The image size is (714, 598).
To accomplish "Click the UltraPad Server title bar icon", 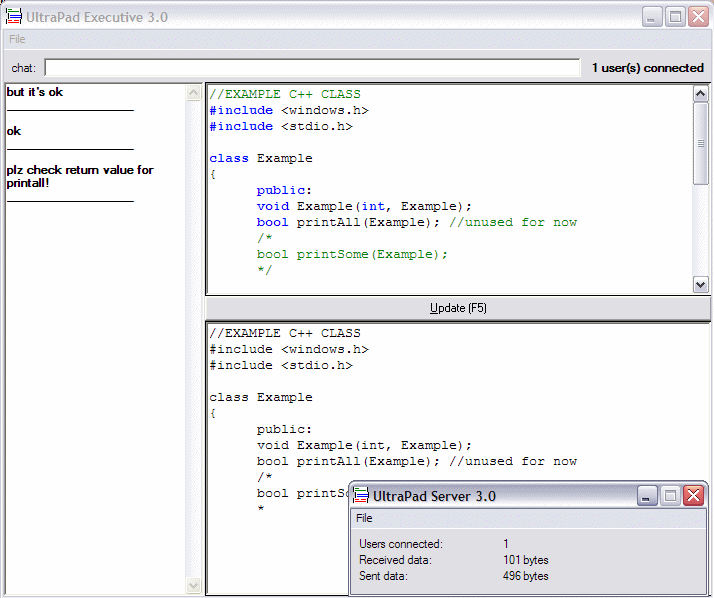I will point(361,495).
